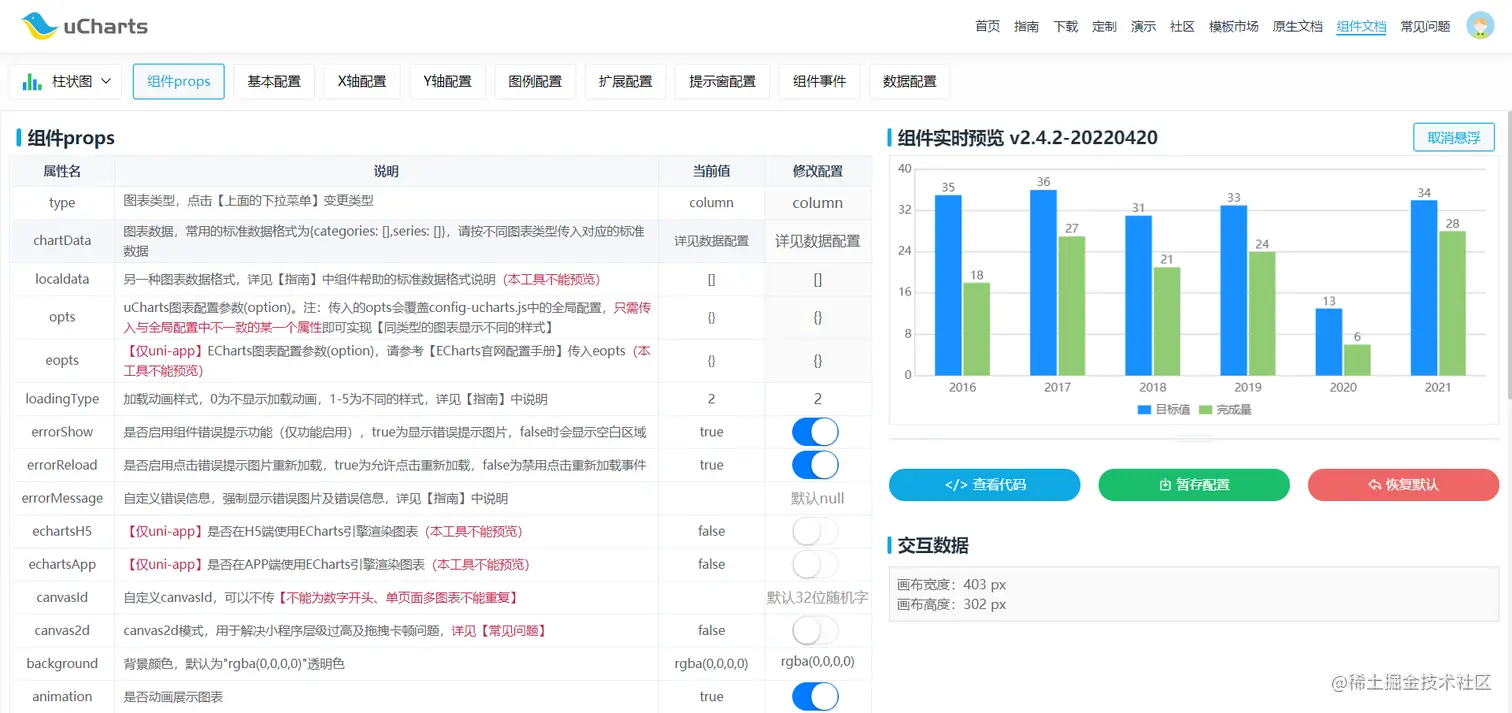This screenshot has width=1512, height=713.
Task: Click the type property name cell
Action: point(62,203)
